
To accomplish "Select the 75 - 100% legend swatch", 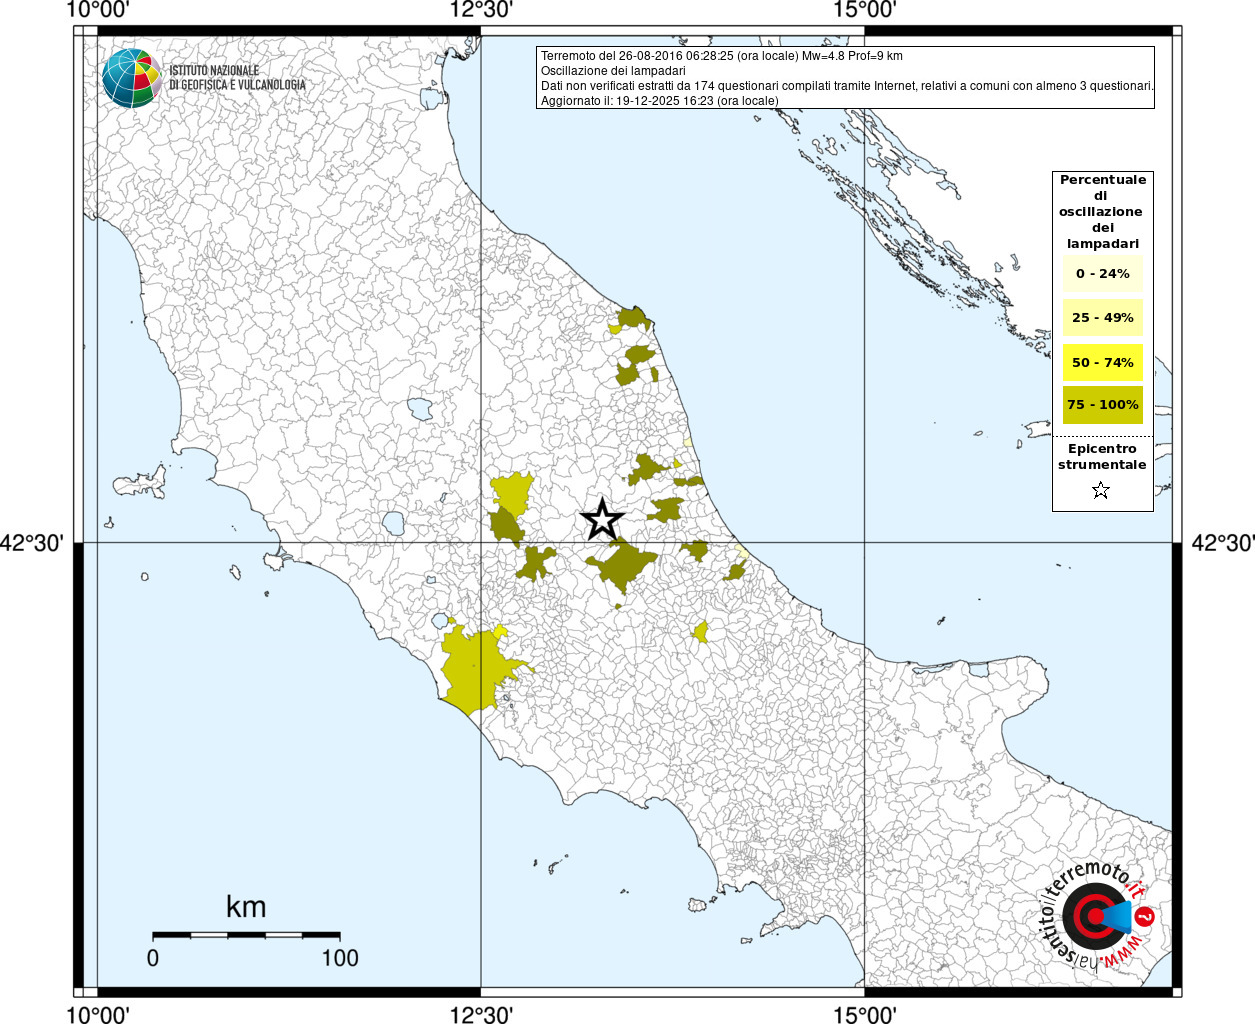I will [x=1102, y=405].
